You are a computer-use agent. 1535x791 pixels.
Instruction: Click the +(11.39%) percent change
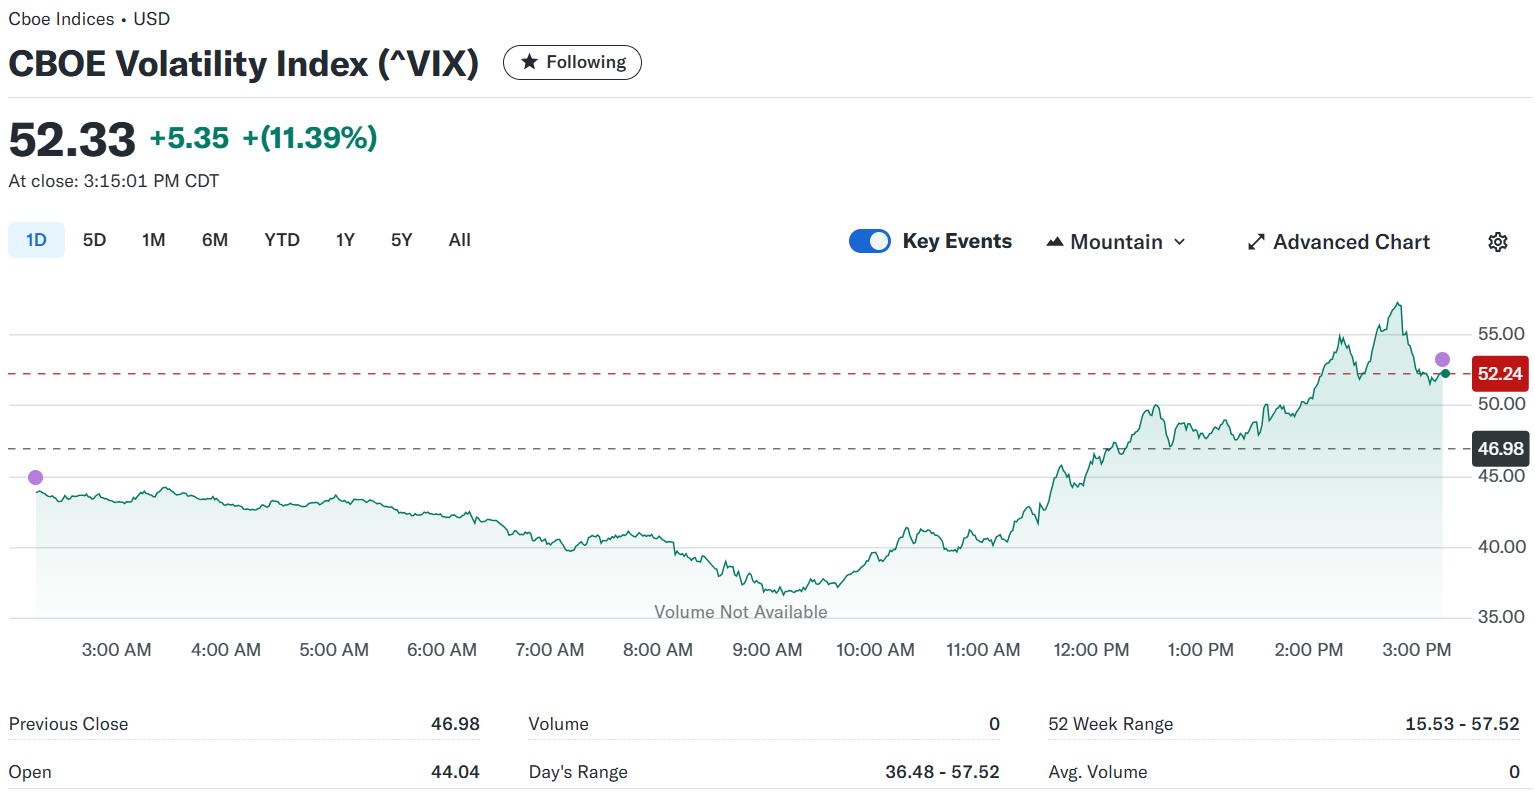[310, 138]
